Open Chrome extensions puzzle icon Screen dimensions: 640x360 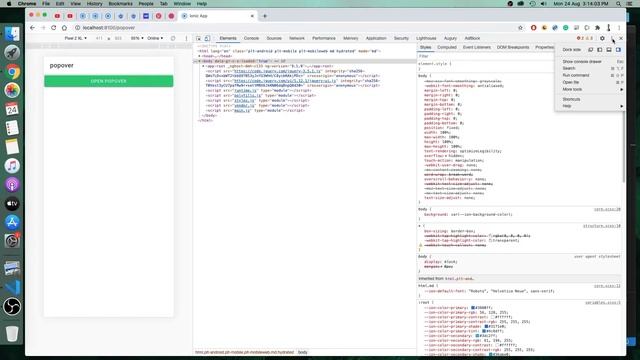pyautogui.click(x=598, y=28)
